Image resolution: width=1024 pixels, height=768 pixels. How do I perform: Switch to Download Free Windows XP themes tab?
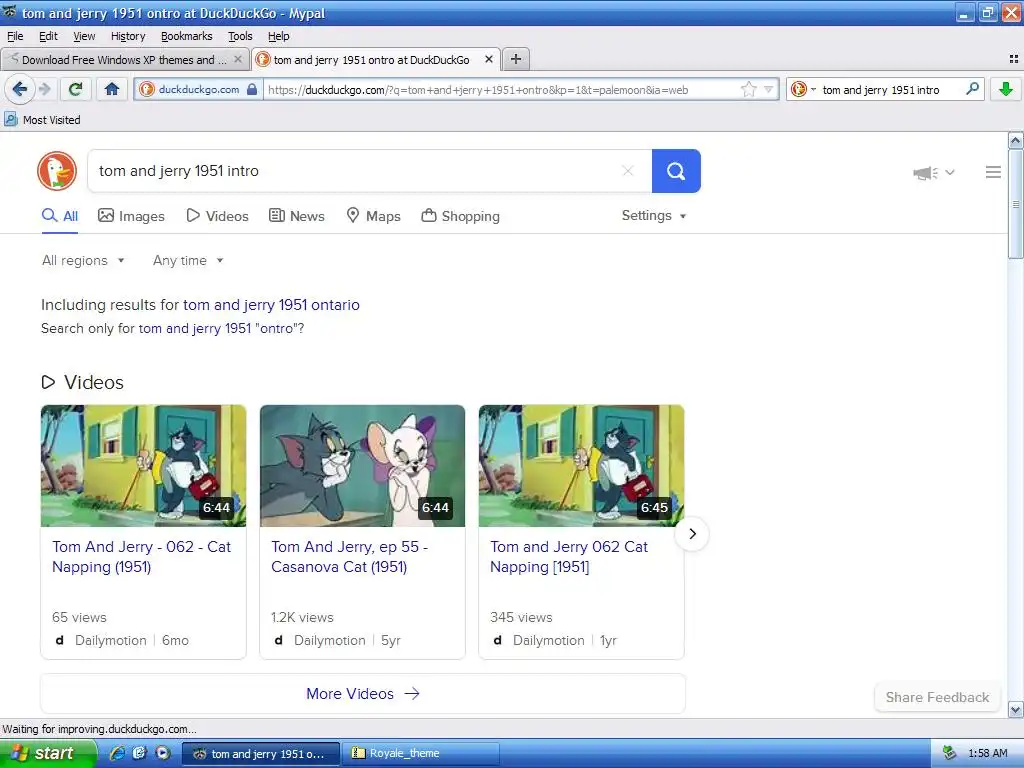point(124,59)
